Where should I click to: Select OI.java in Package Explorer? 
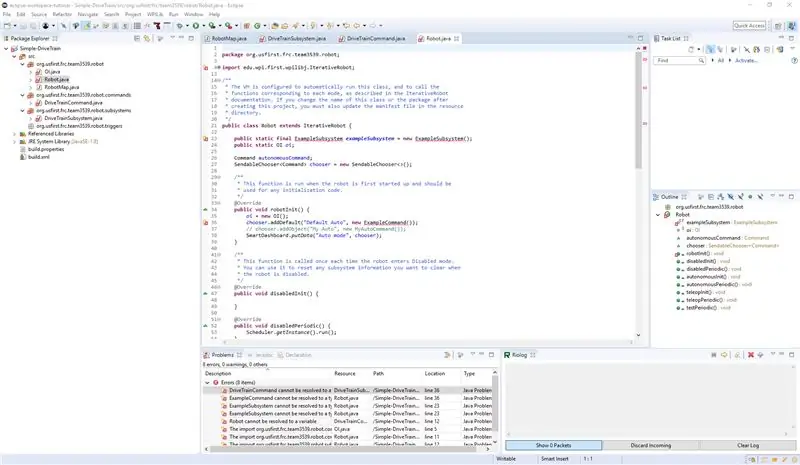pyautogui.click(x=52, y=71)
